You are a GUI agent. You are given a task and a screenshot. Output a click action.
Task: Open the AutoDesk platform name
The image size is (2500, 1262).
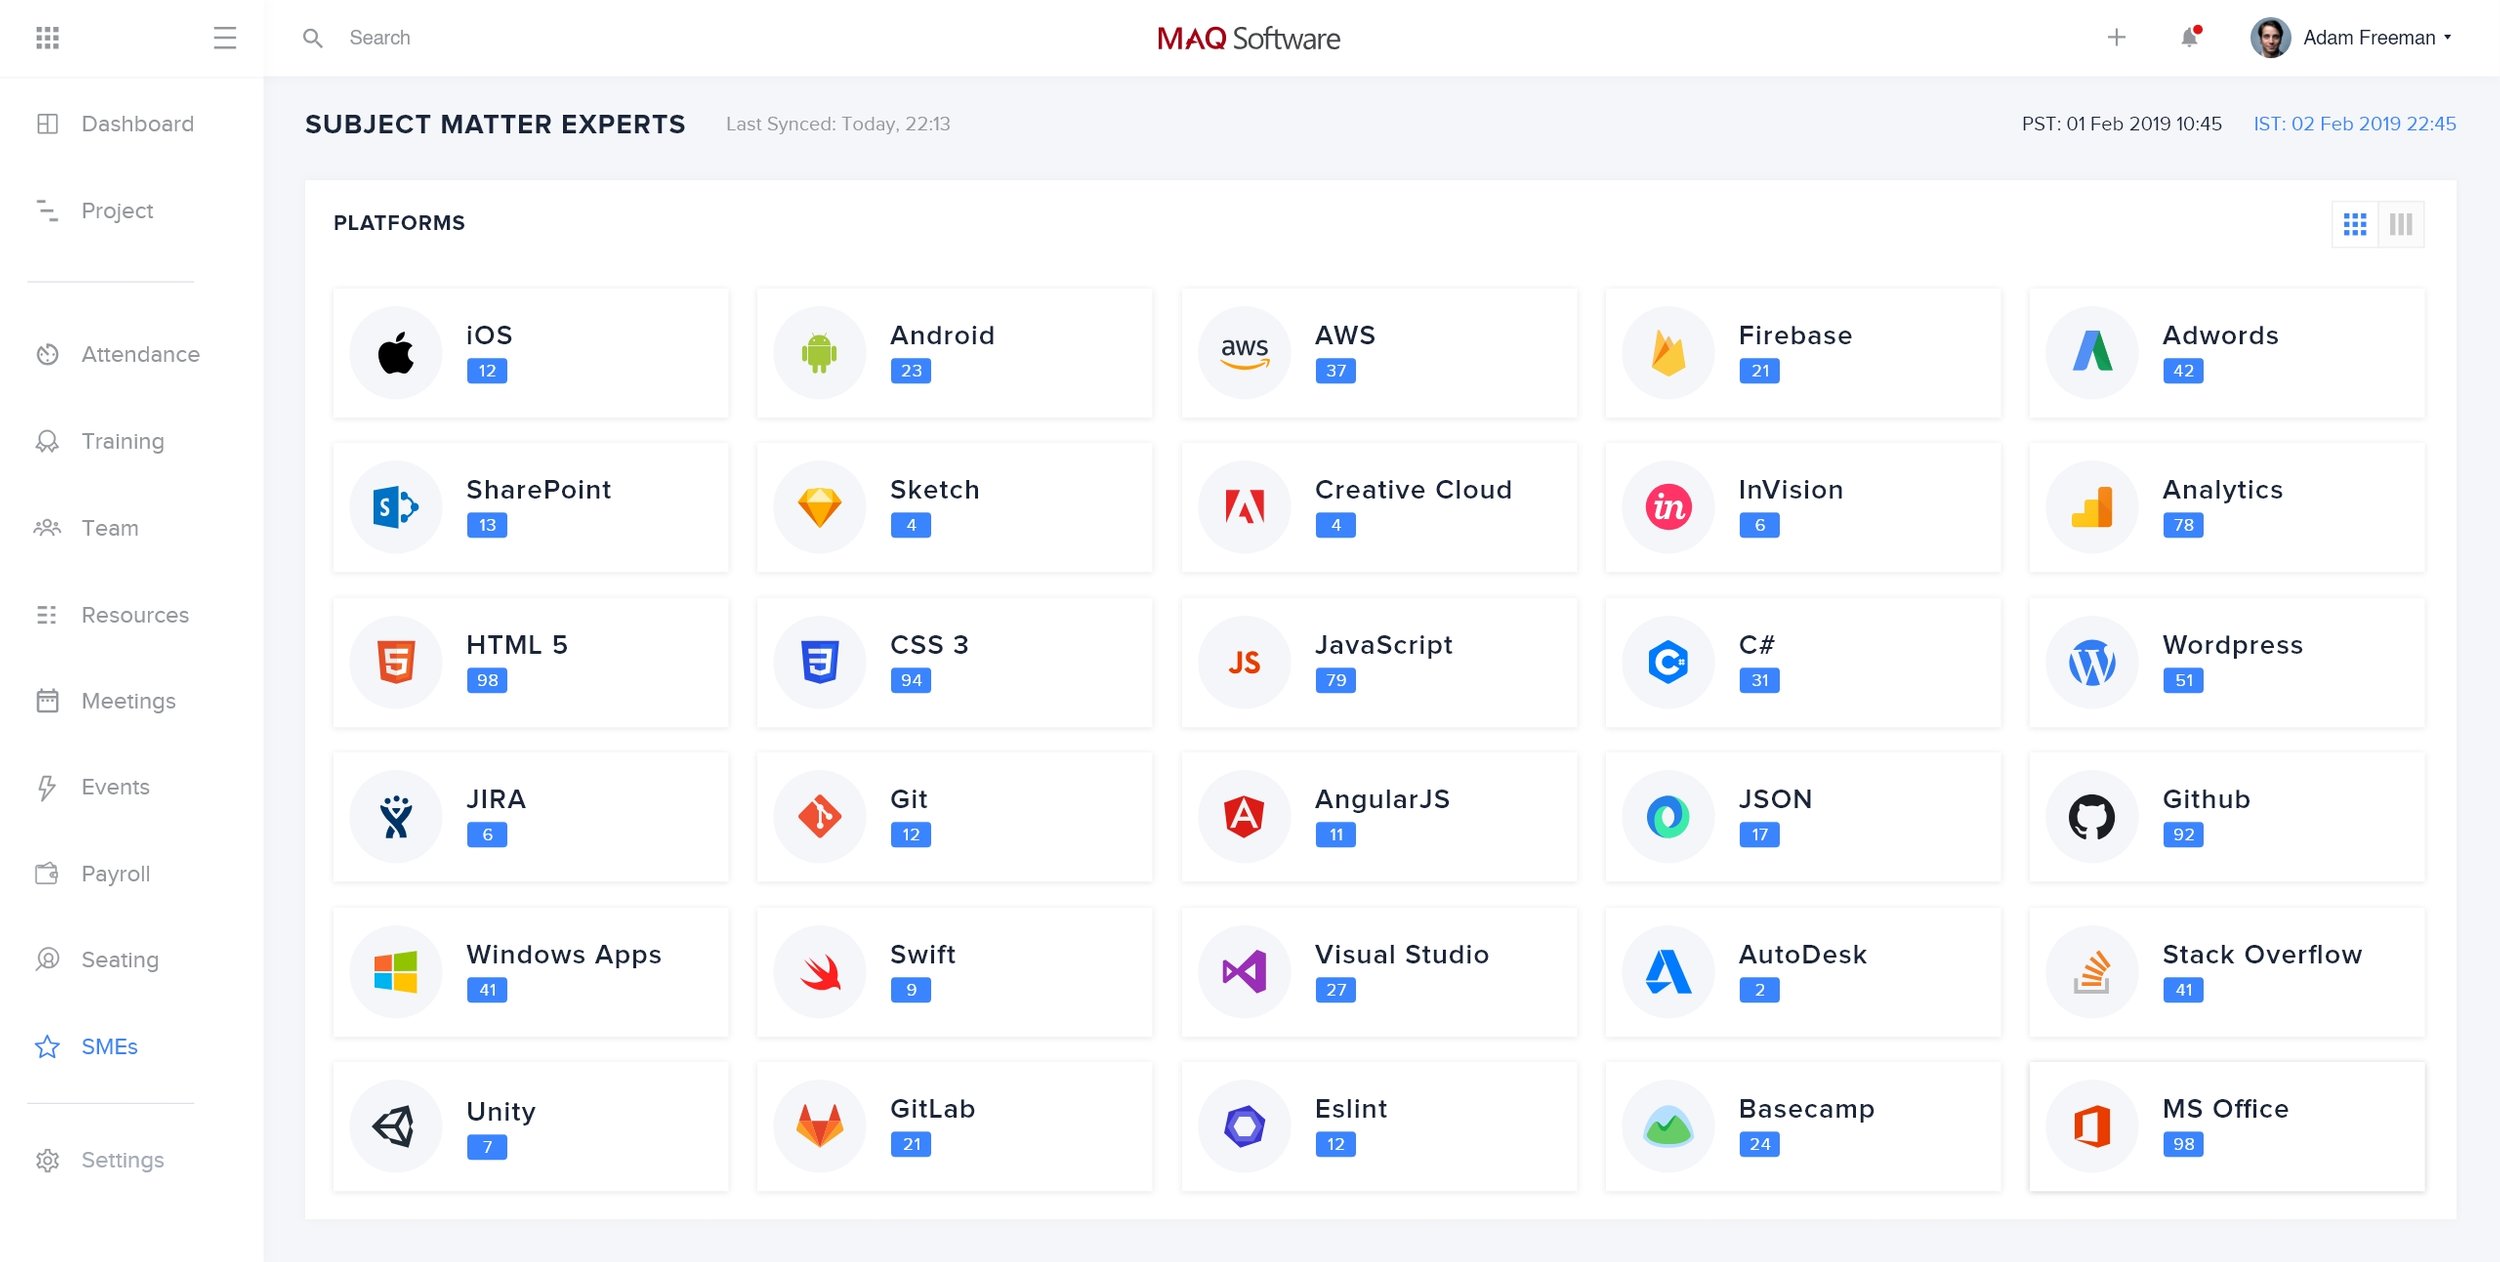[x=1802, y=954]
